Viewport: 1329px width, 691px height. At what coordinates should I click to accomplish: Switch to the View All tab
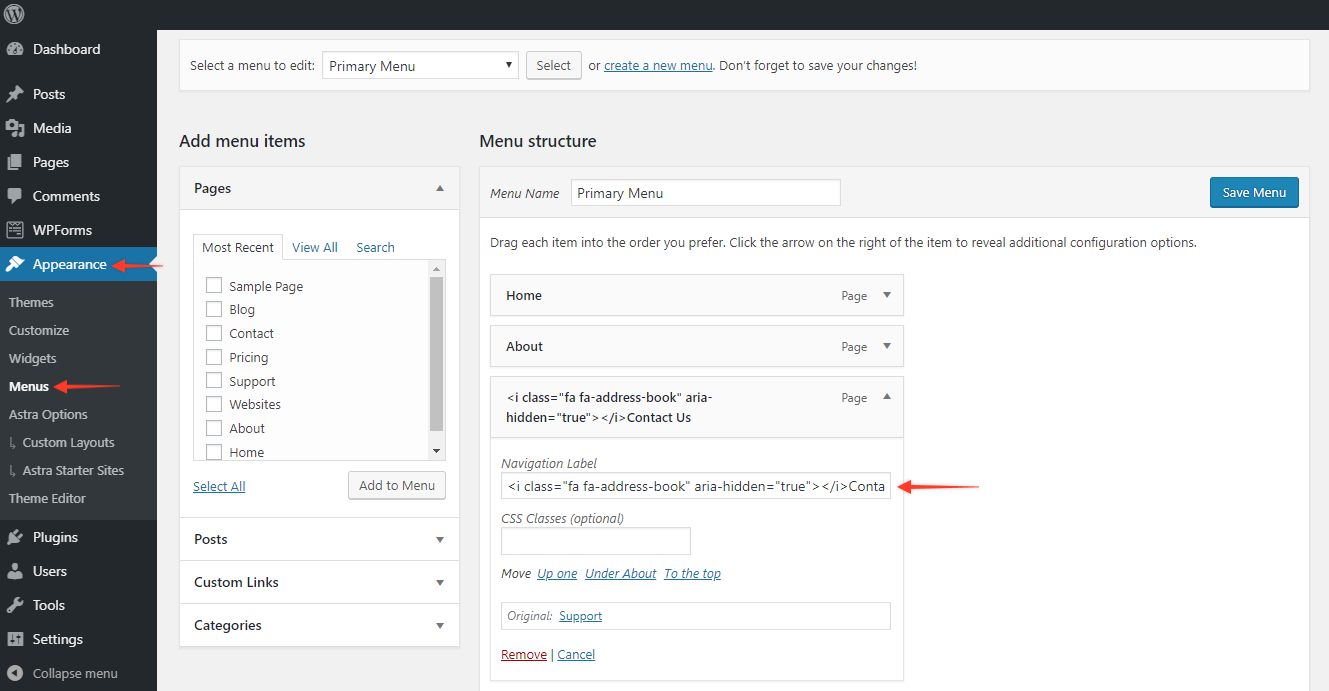pos(315,247)
